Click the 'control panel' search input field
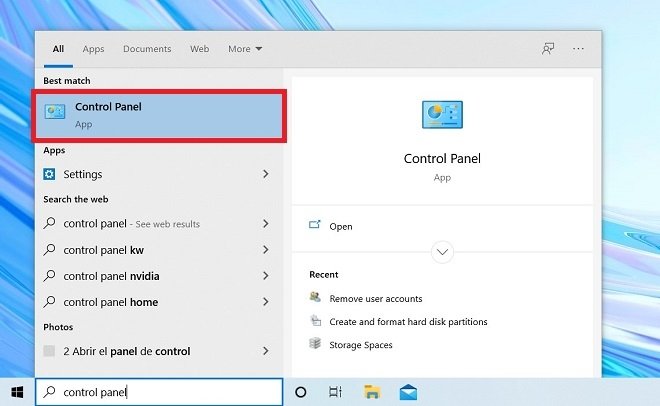The image size is (660, 406). (159, 392)
